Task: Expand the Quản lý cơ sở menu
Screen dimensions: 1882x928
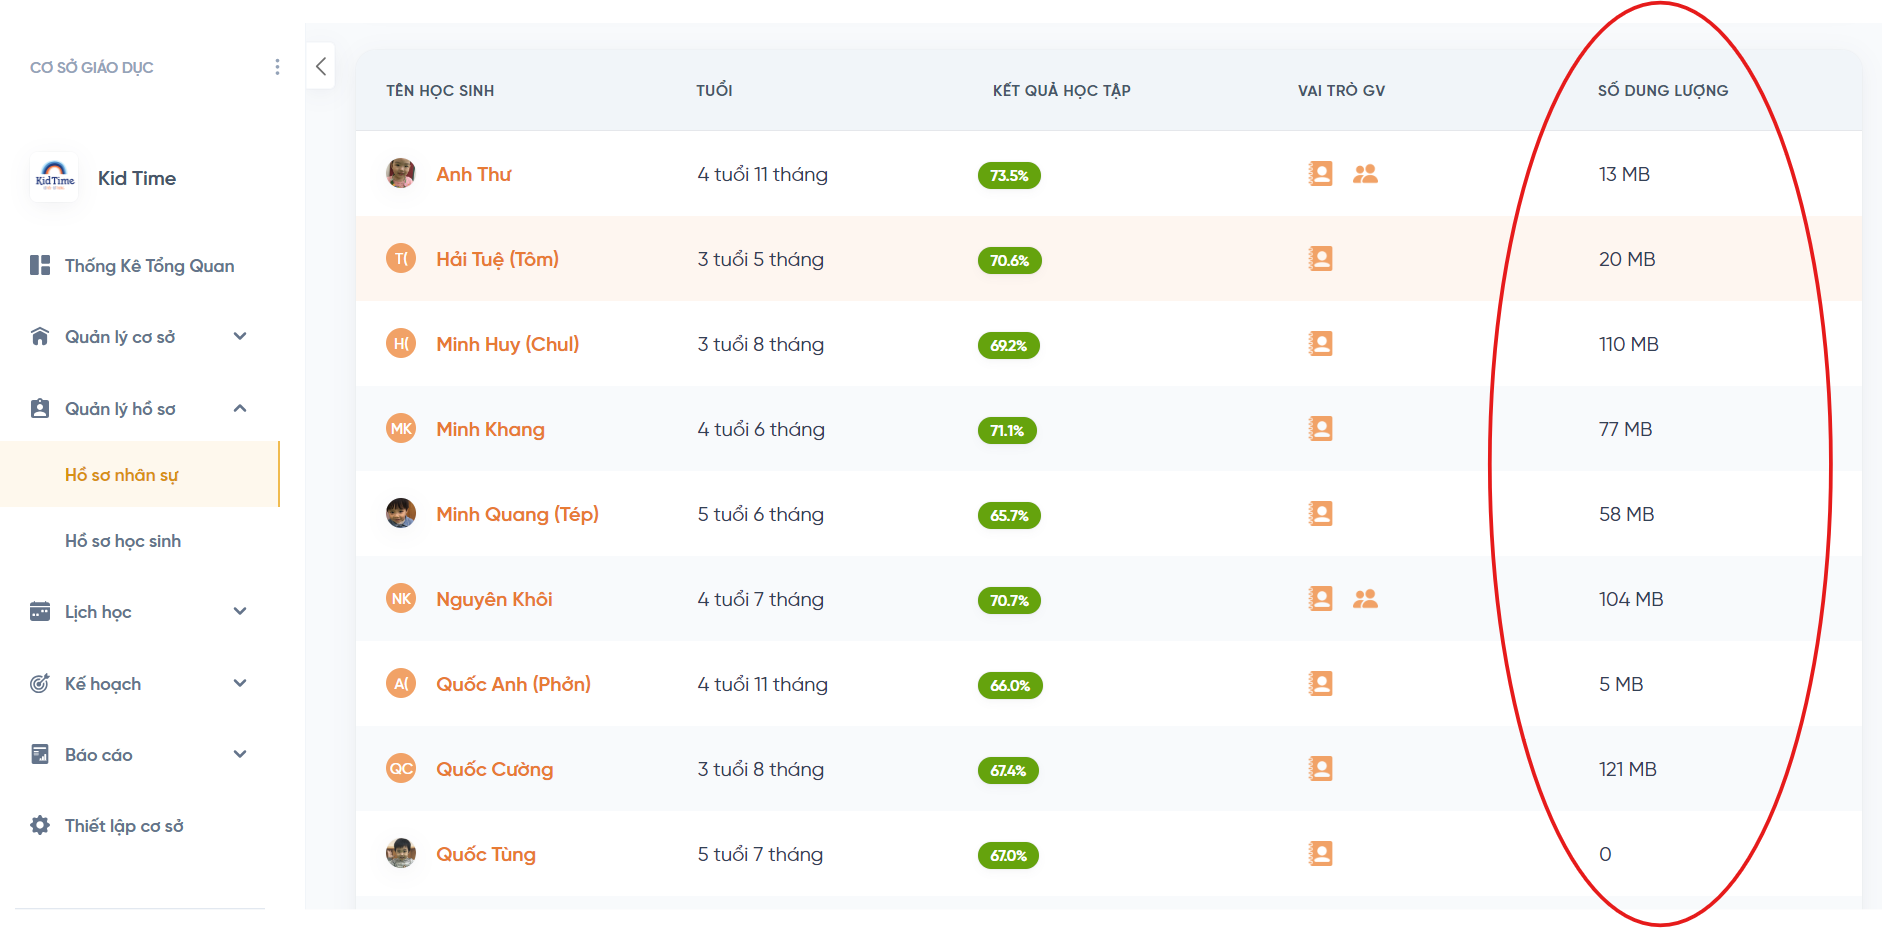Action: coord(240,337)
